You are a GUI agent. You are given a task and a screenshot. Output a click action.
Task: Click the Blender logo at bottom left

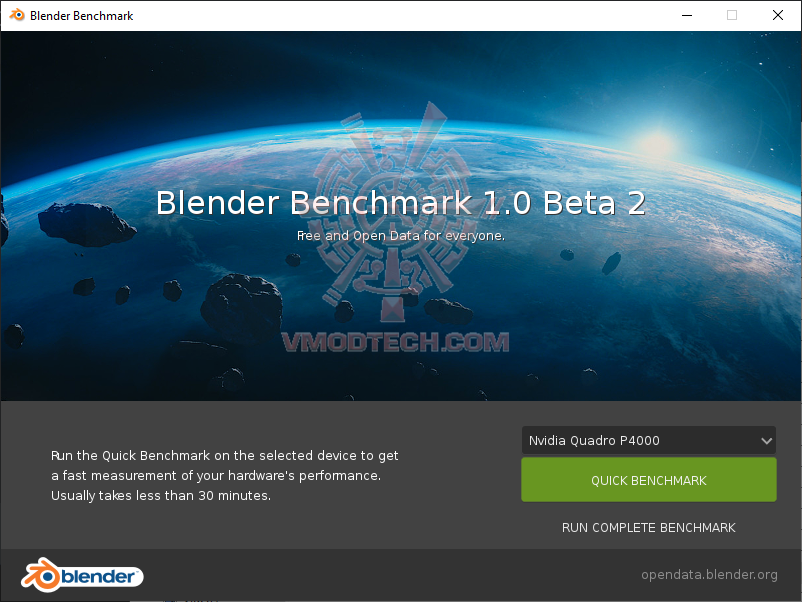point(82,575)
